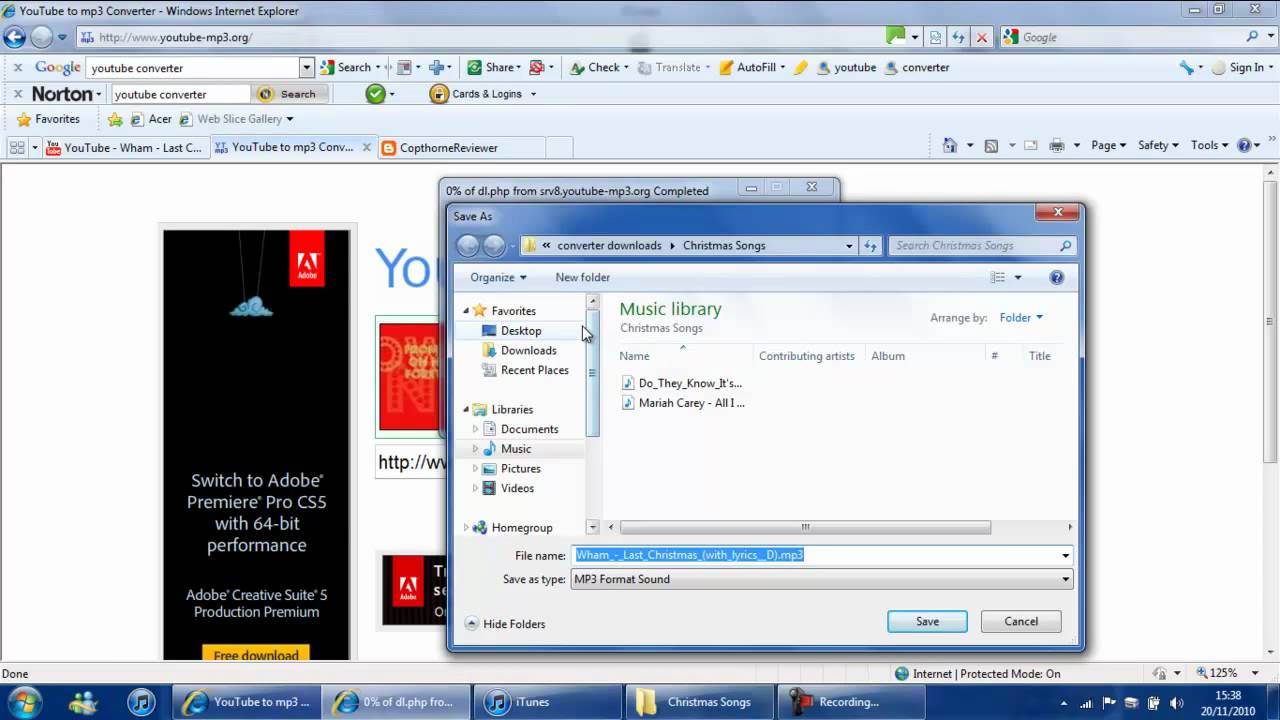Collapse the Libraries tree group

coord(465,410)
